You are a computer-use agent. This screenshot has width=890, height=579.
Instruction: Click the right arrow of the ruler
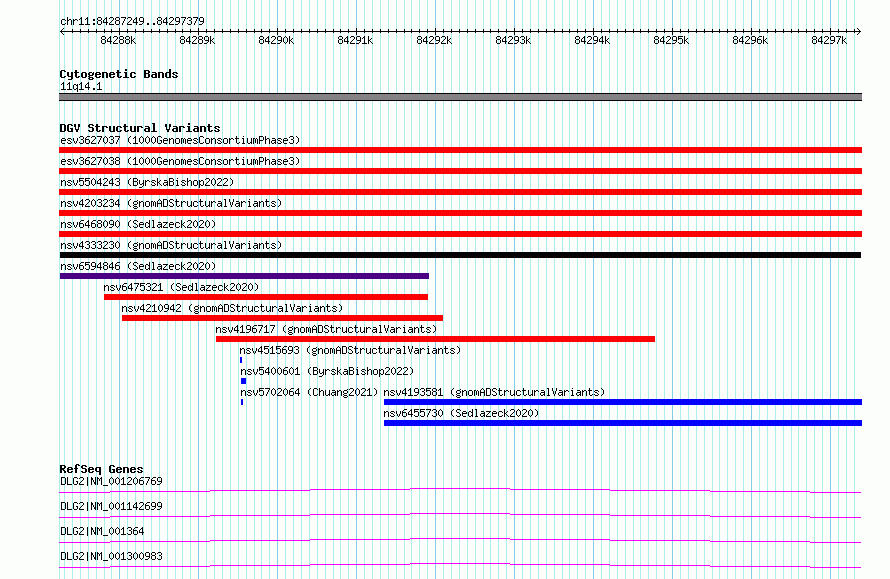click(858, 32)
